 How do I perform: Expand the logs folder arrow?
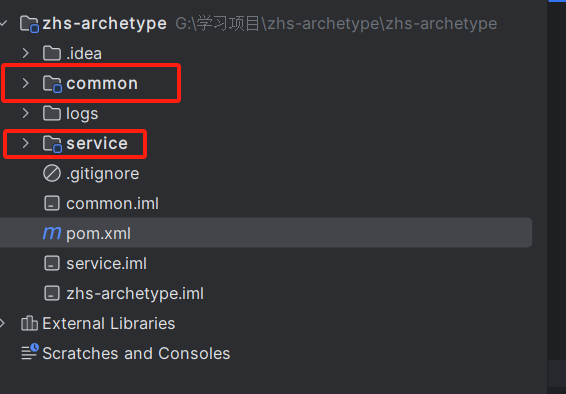25,113
